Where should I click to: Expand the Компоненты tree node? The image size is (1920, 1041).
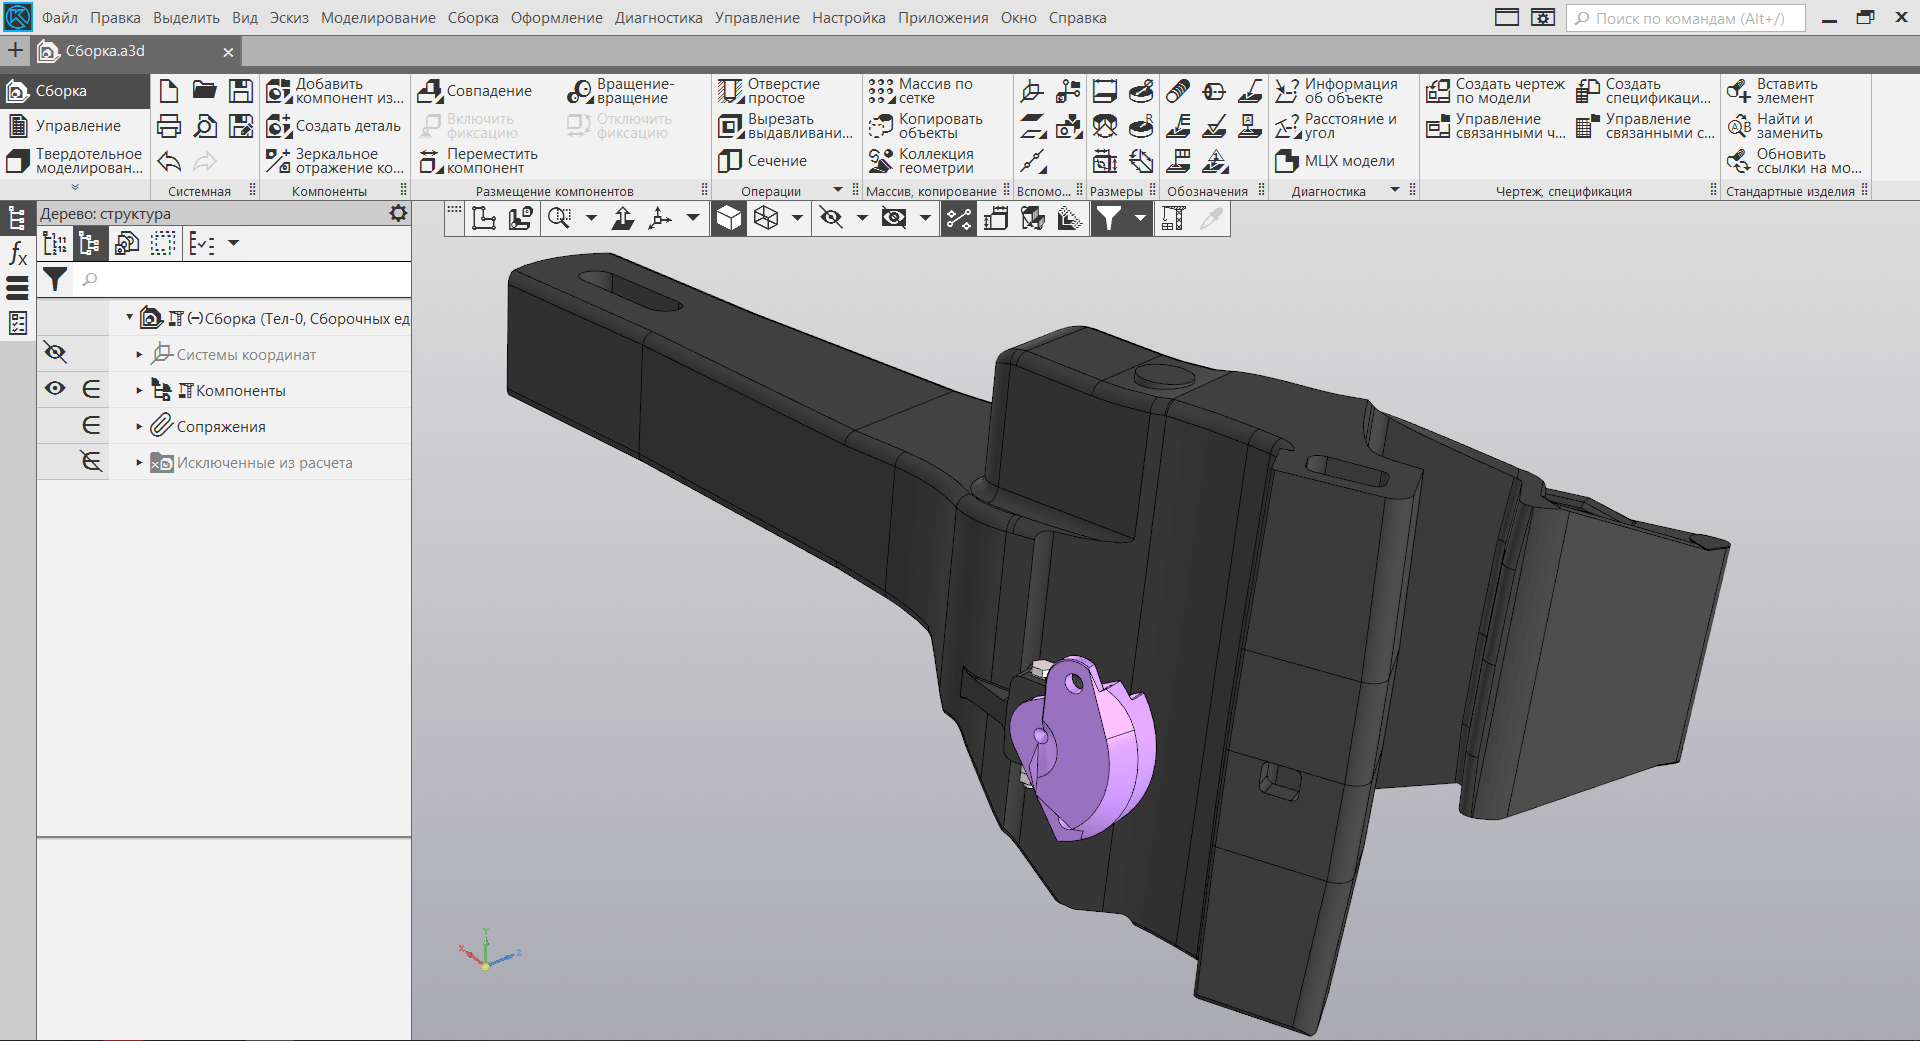[x=139, y=391]
